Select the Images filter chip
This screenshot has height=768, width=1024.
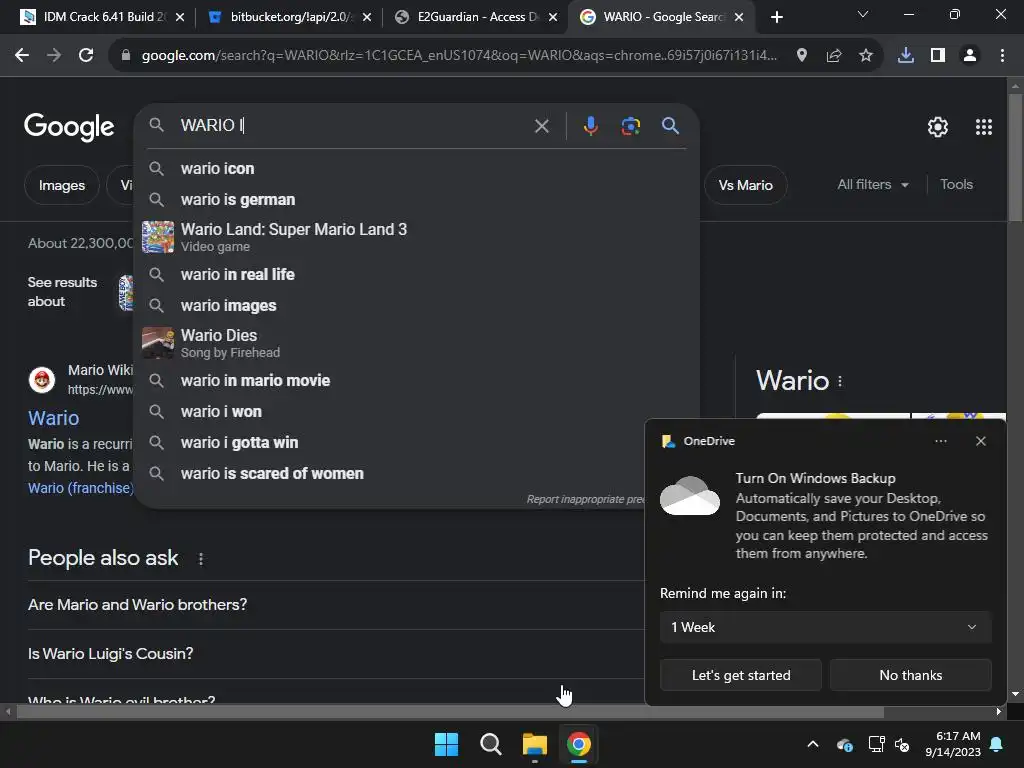pos(62,185)
